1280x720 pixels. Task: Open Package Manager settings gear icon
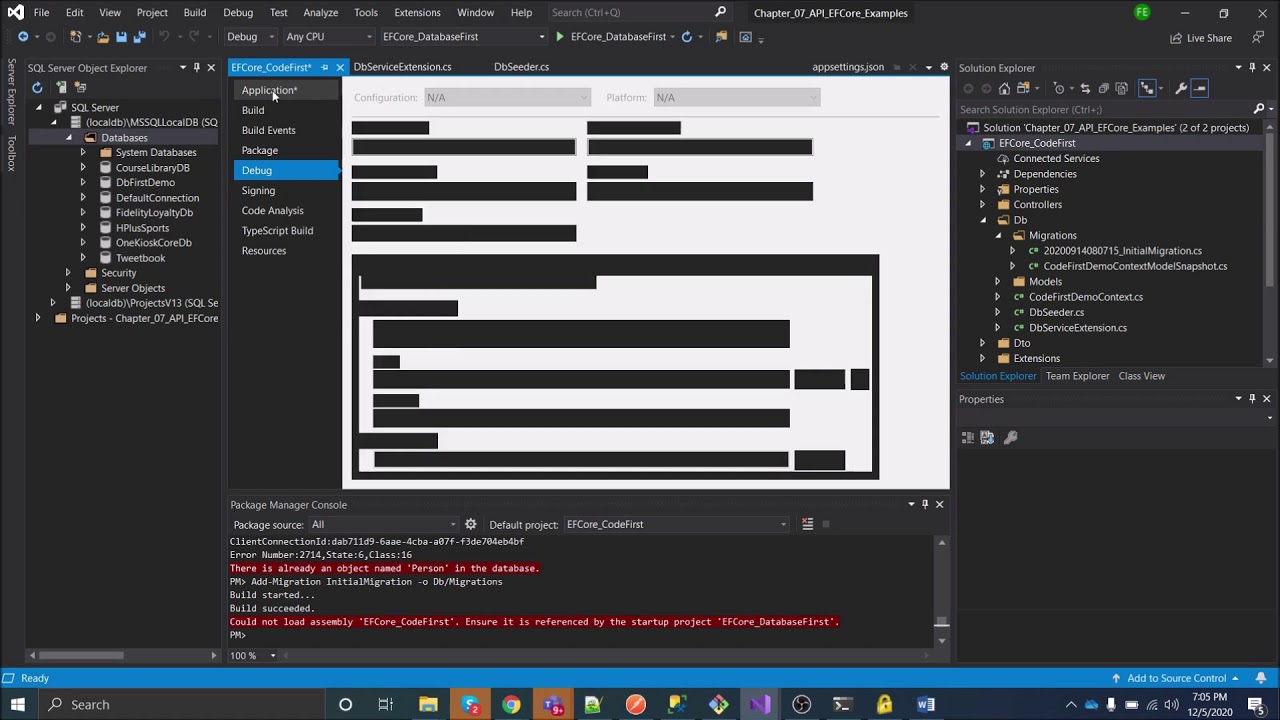(470, 524)
